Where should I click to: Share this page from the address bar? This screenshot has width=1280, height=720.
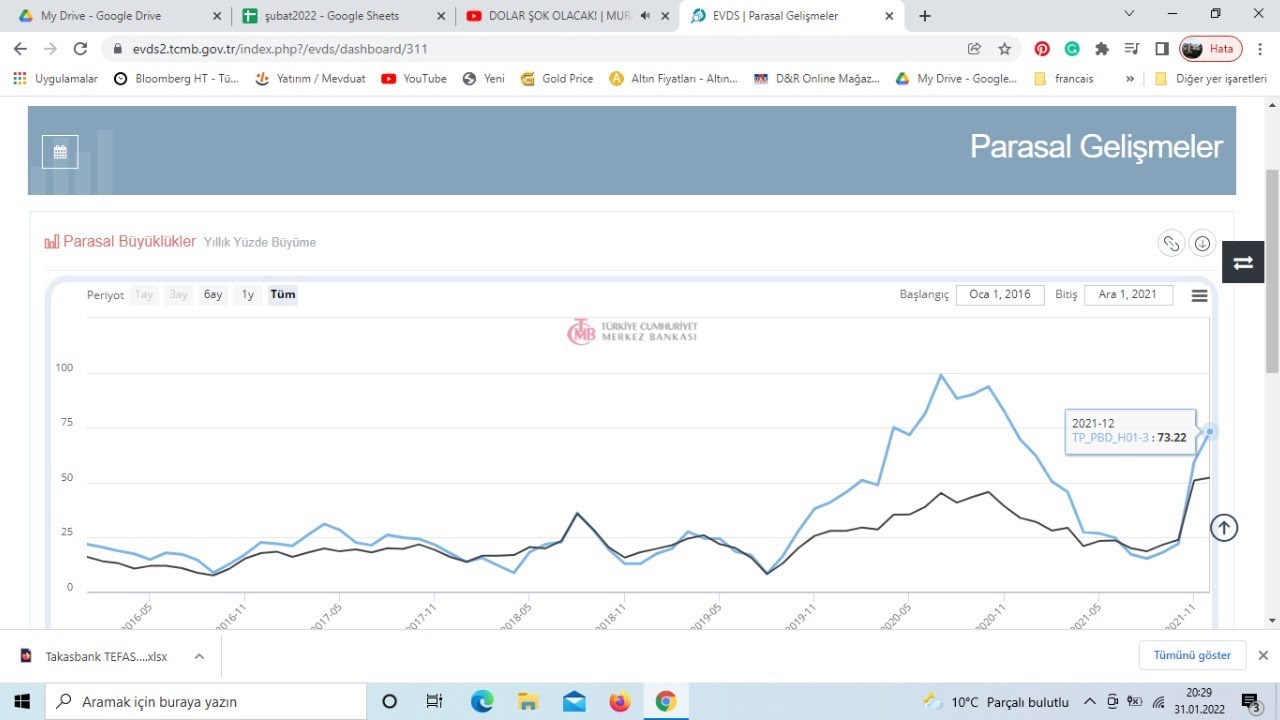(x=974, y=48)
